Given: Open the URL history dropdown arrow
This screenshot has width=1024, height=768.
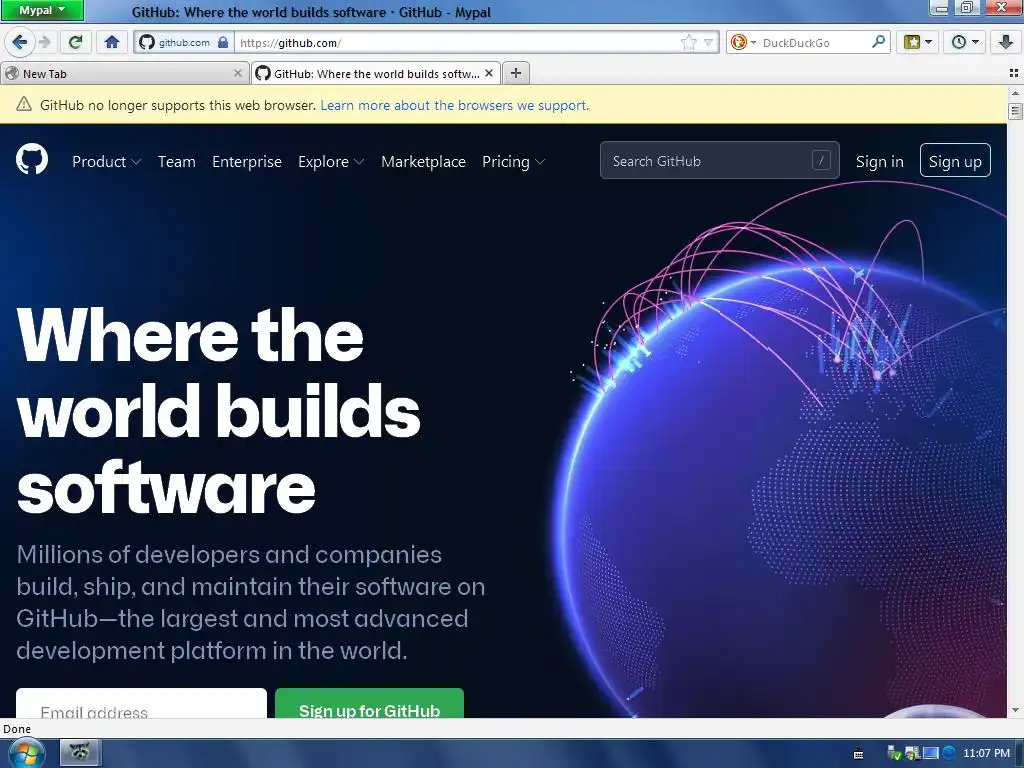Looking at the screenshot, I should click(709, 42).
